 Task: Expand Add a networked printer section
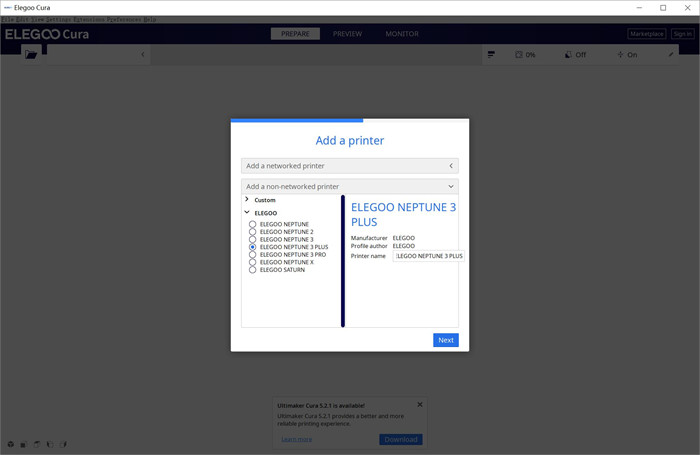[x=350, y=166]
